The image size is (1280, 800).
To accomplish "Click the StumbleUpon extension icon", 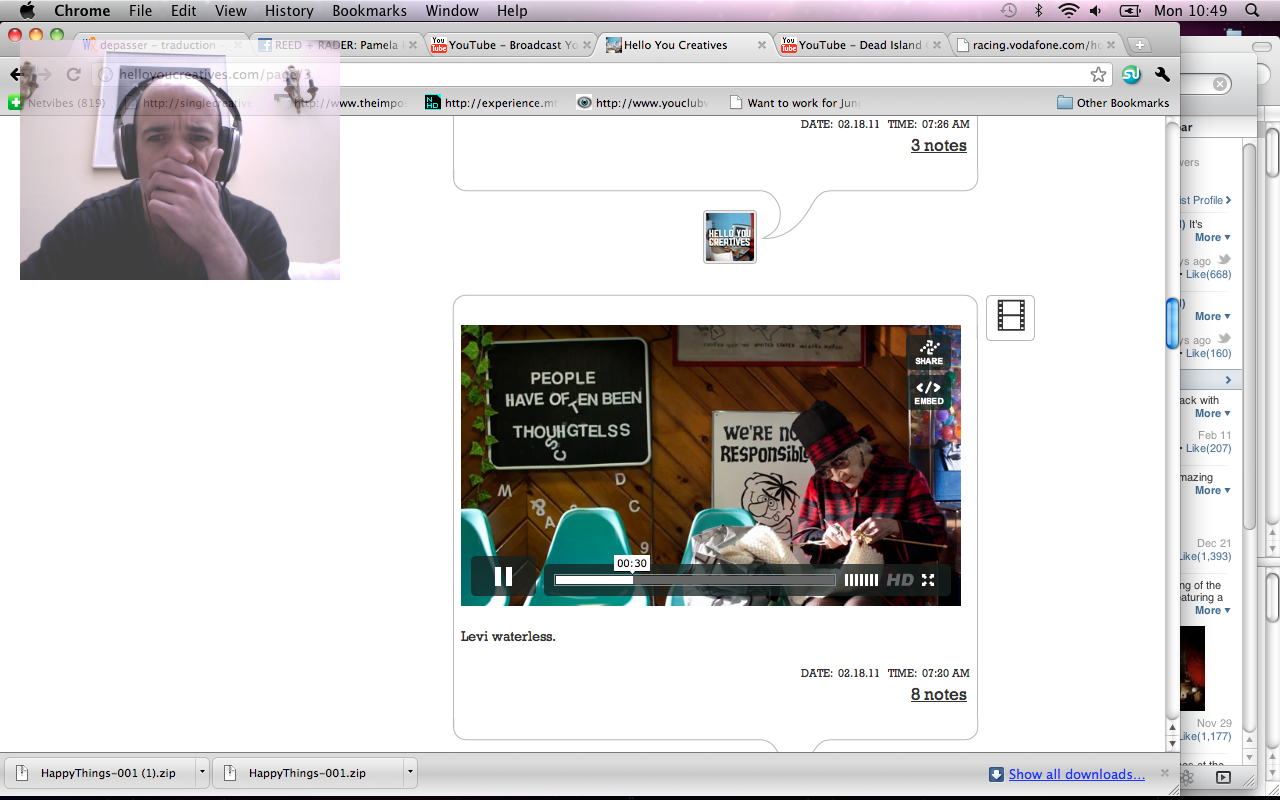I will click(1131, 75).
